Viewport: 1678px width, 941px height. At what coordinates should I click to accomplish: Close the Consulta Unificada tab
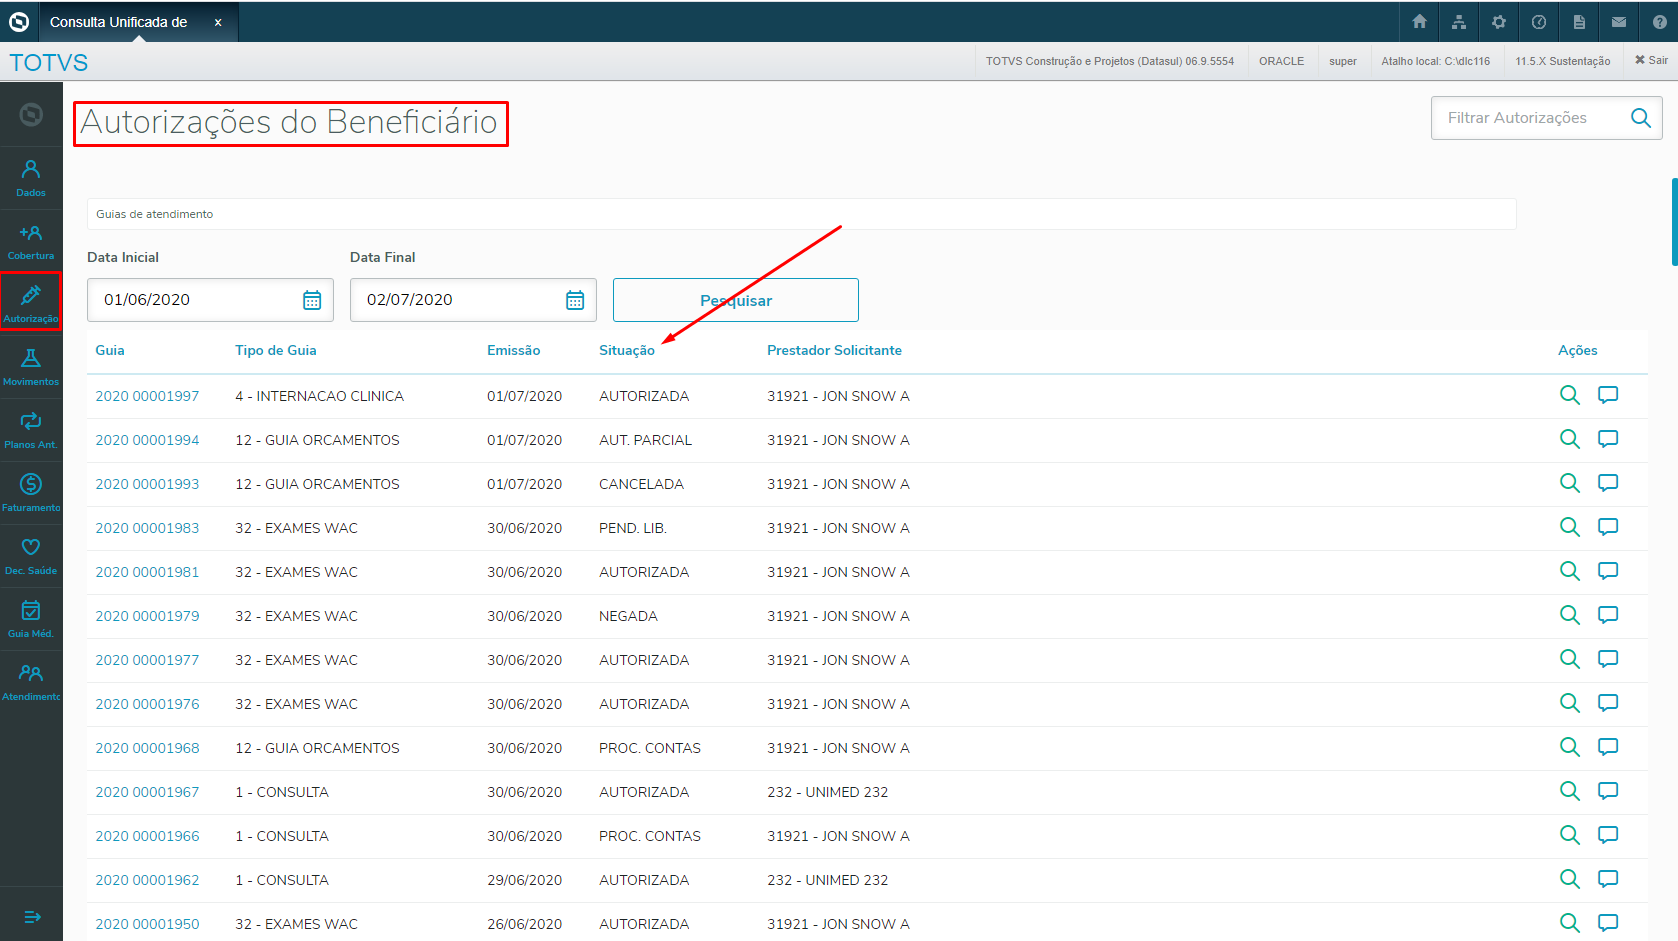click(218, 22)
